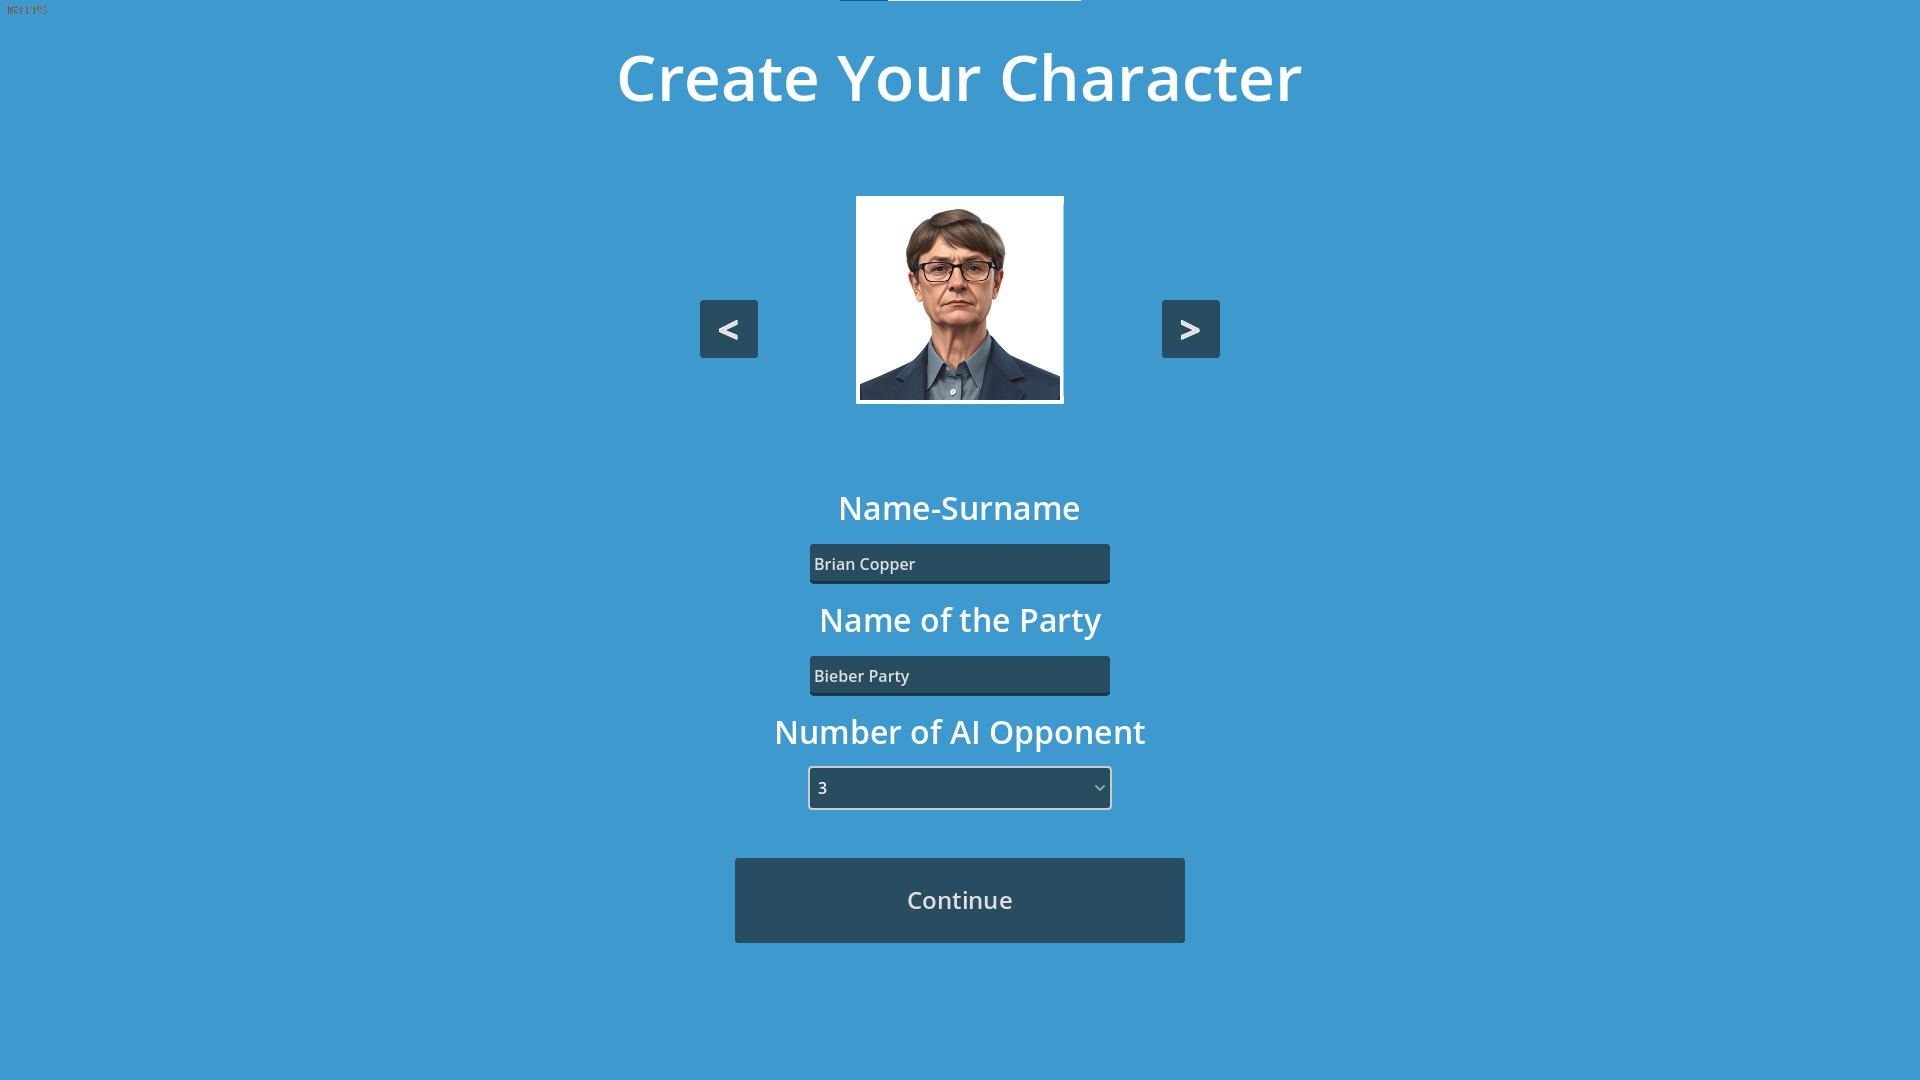Click the 'Name-Surname' label

pyautogui.click(x=959, y=508)
